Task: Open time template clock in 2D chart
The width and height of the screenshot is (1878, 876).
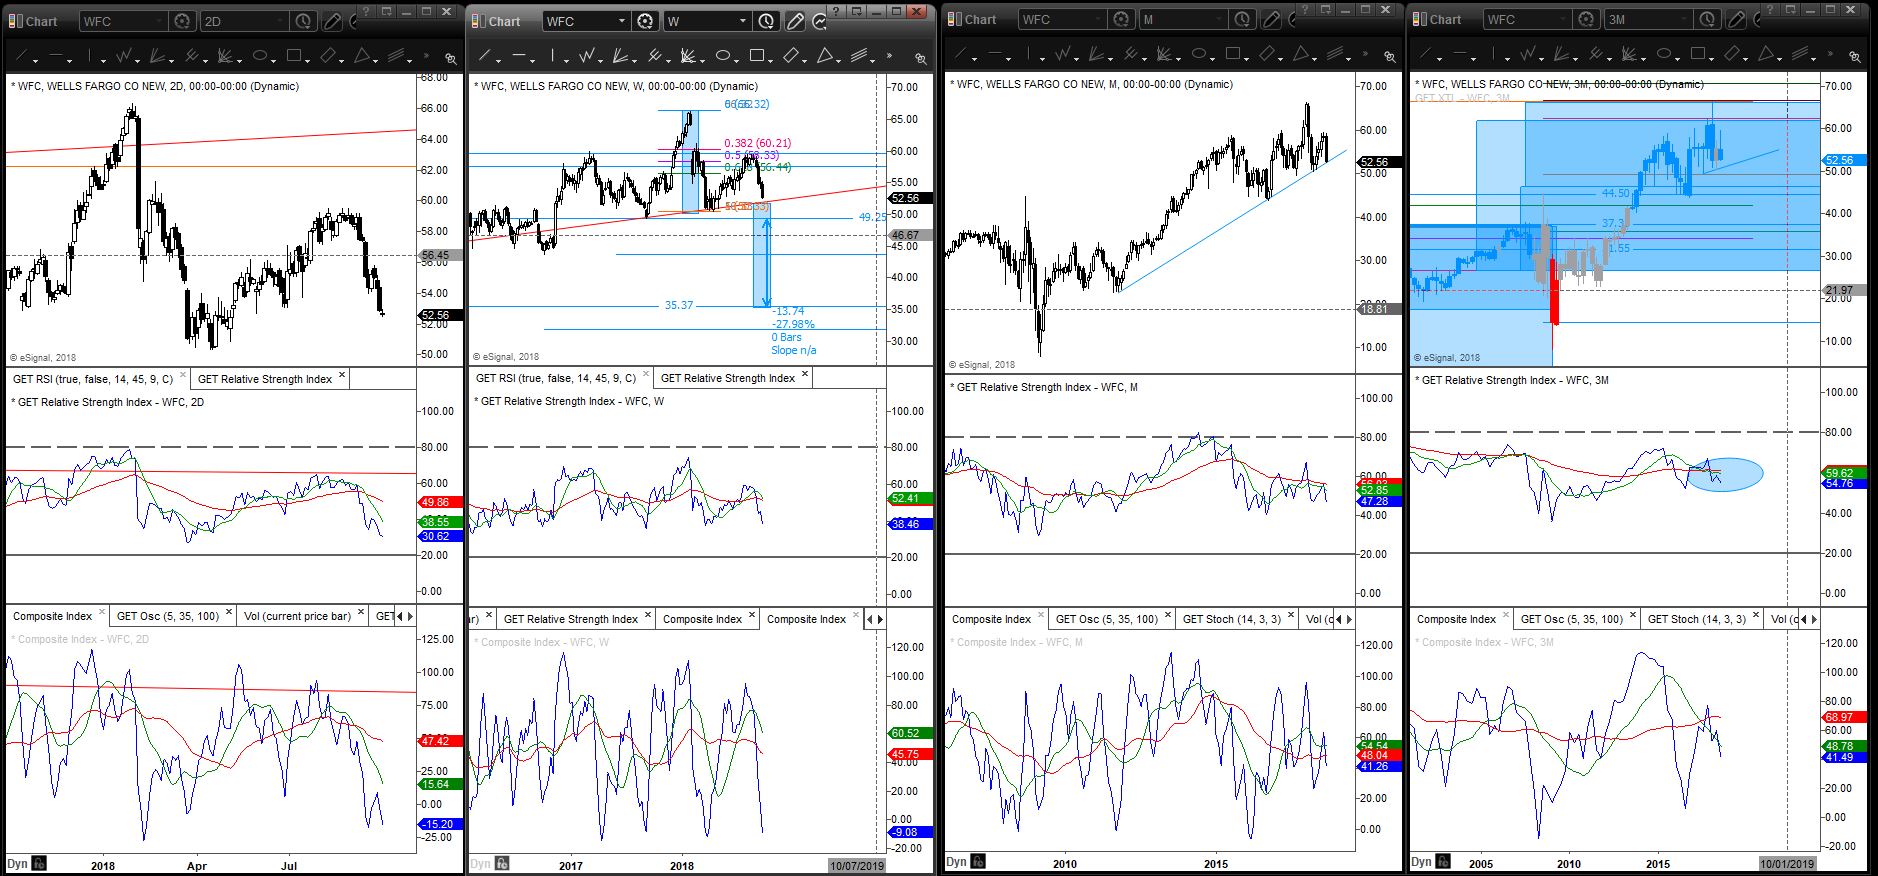Action: (304, 21)
